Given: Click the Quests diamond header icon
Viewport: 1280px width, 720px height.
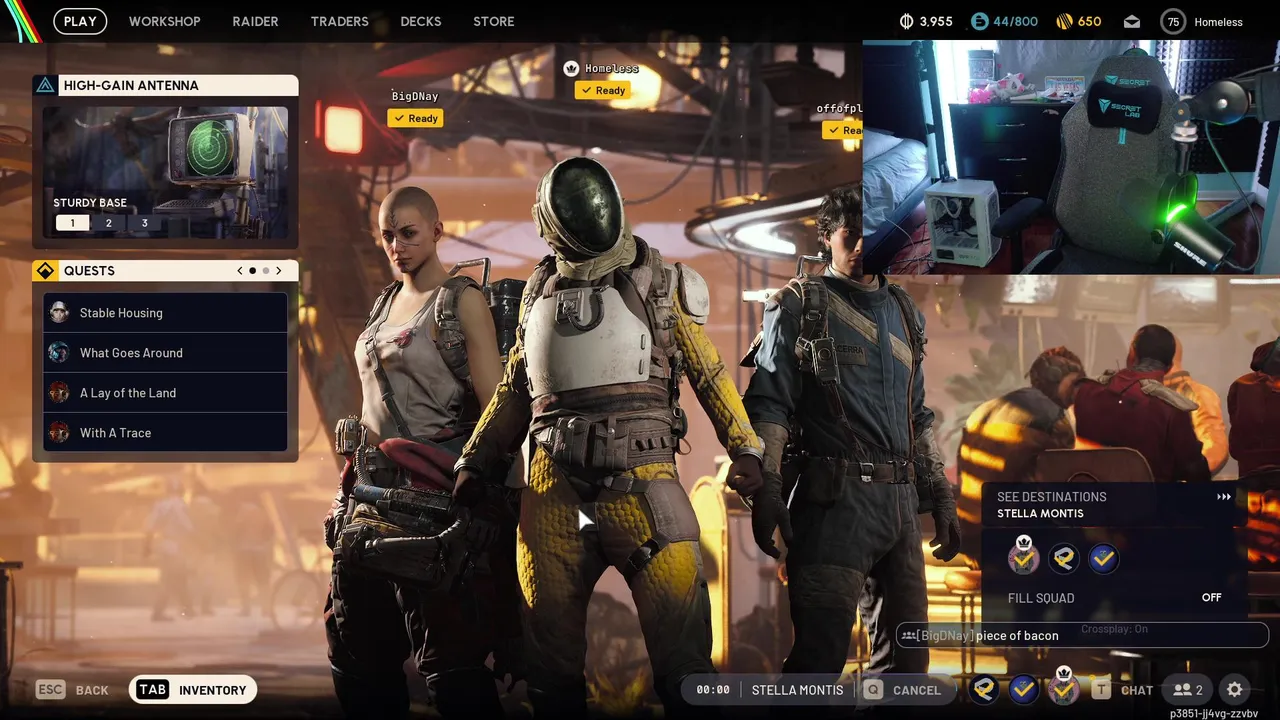Looking at the screenshot, I should coord(45,271).
